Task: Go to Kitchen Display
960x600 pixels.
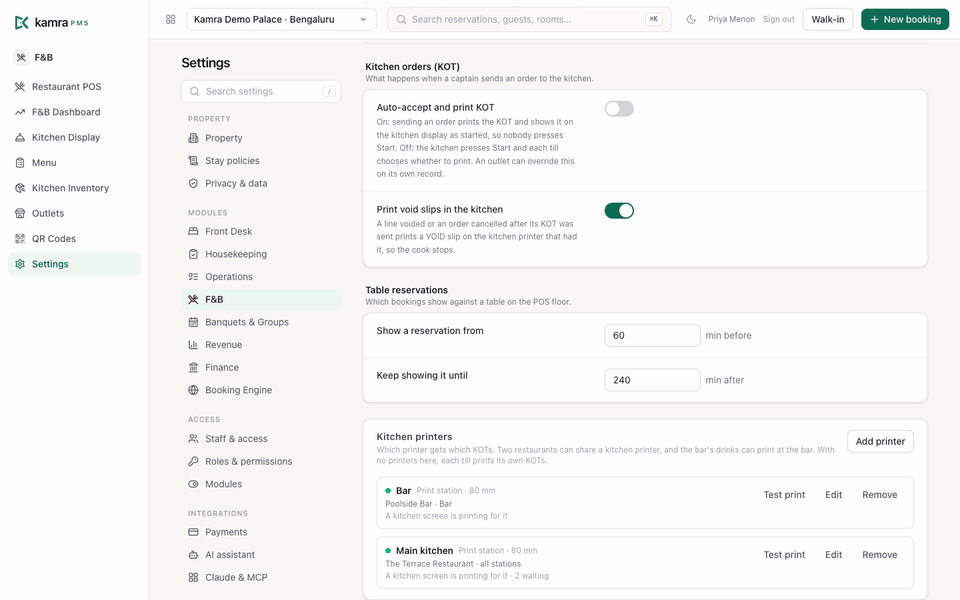Action: coord(74,137)
